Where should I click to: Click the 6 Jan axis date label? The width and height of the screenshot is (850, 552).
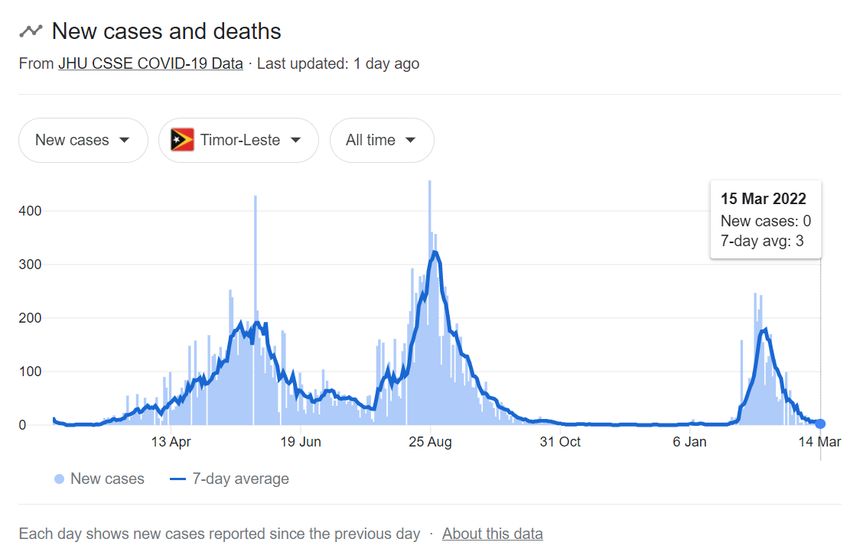690,442
